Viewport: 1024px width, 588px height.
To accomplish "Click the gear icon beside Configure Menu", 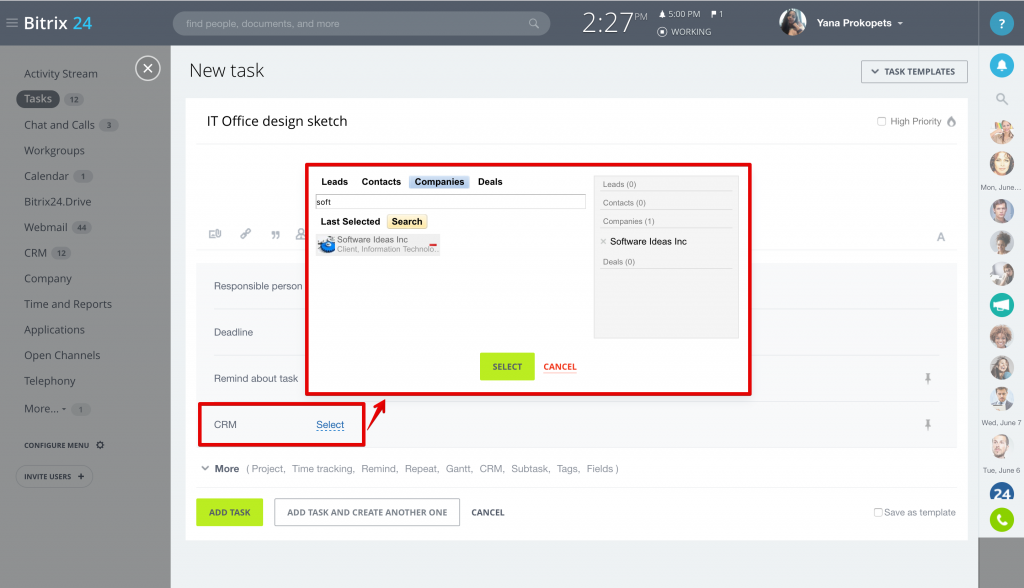I will tap(100, 445).
